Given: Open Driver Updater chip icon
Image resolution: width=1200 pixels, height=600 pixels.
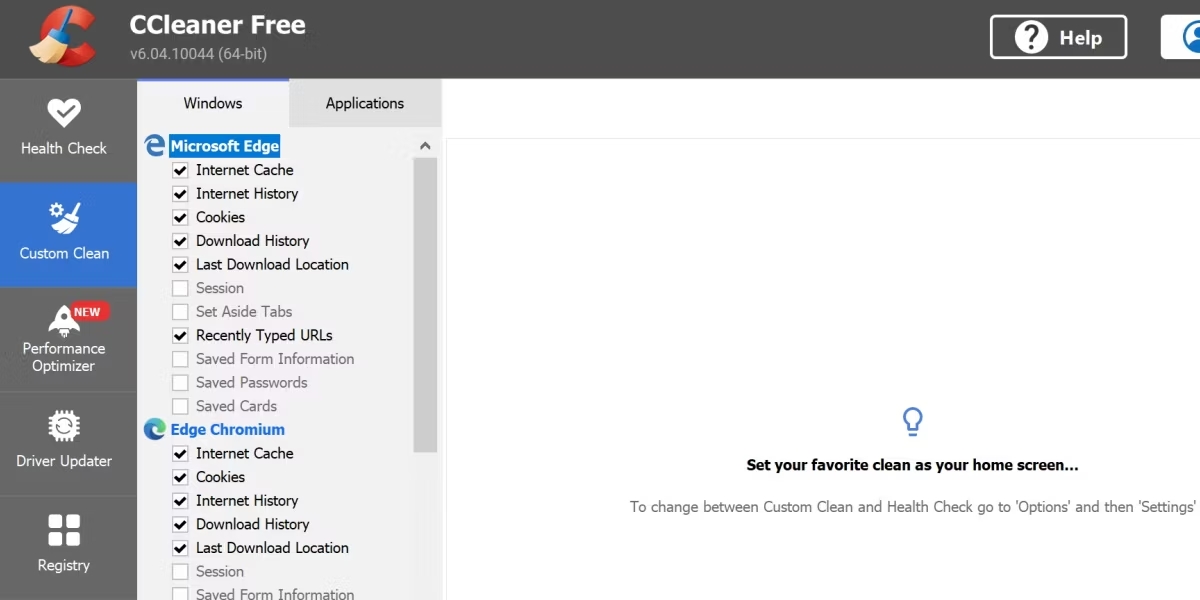Looking at the screenshot, I should coord(64,427).
